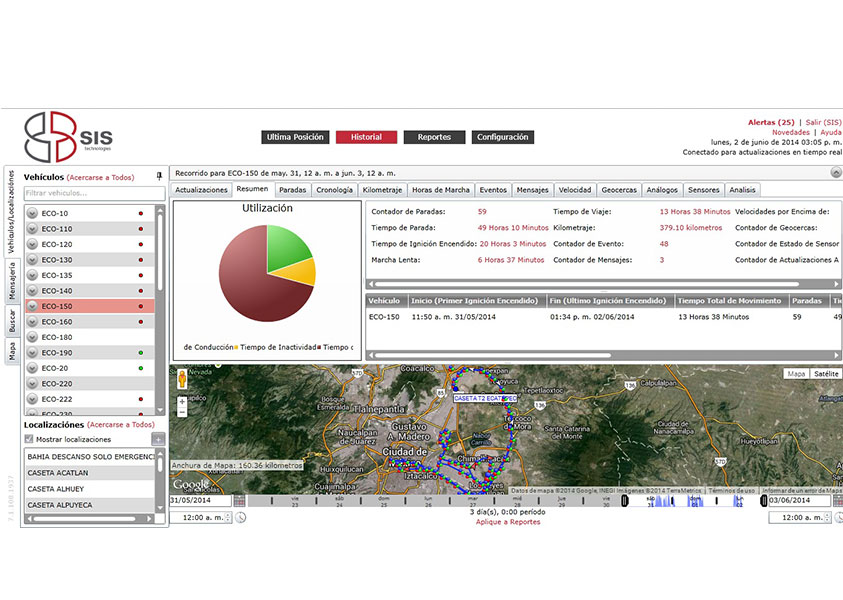Image resolution: width=843 pixels, height=600 pixels.
Task: Click the pin icon in Vehículos panel
Action: pos(159,176)
